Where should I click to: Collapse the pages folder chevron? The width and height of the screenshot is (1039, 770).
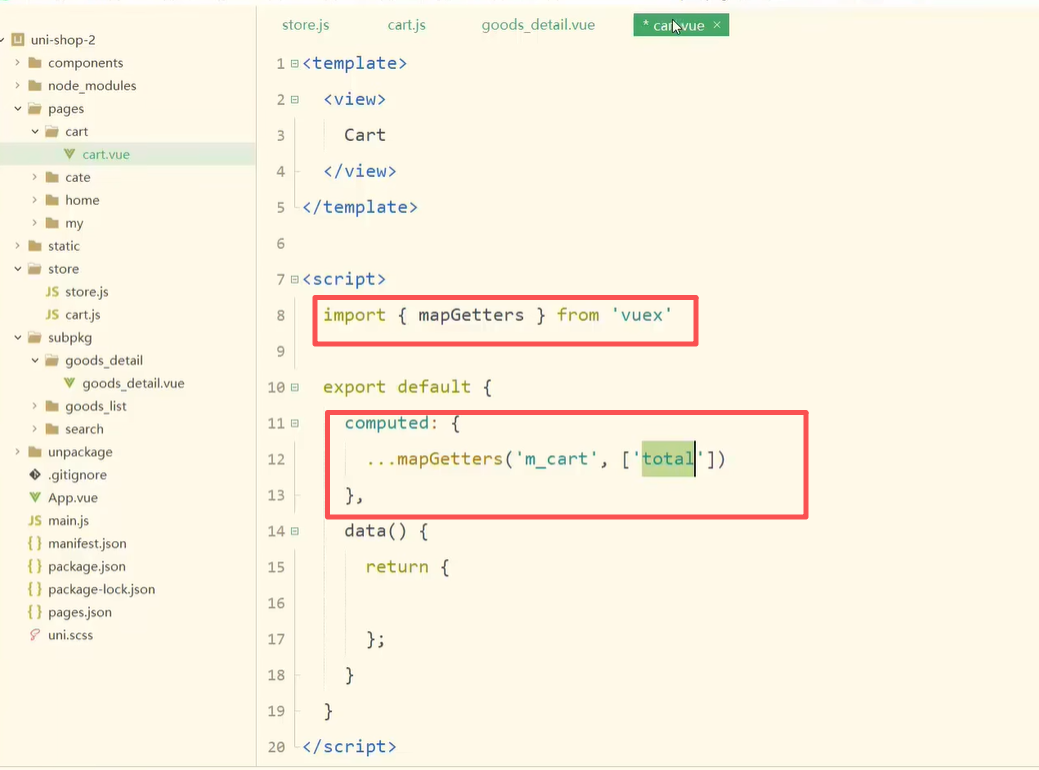(17, 108)
